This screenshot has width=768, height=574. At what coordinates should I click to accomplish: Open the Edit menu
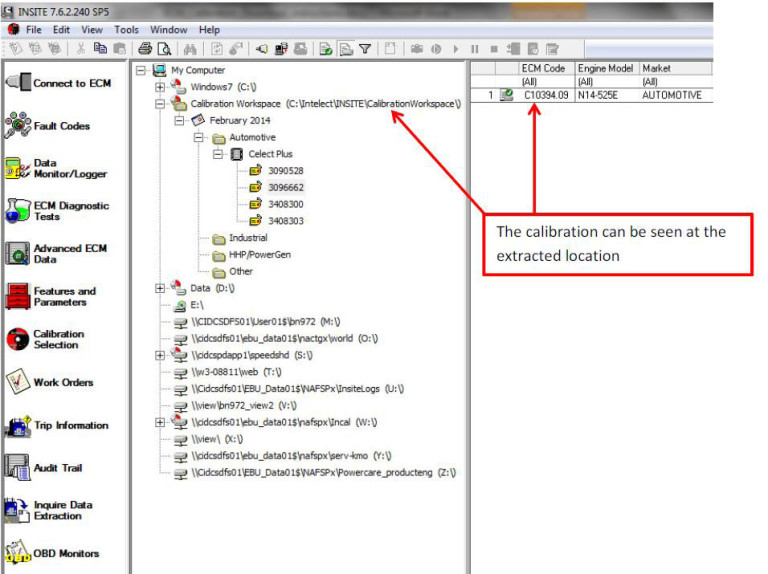coord(61,29)
